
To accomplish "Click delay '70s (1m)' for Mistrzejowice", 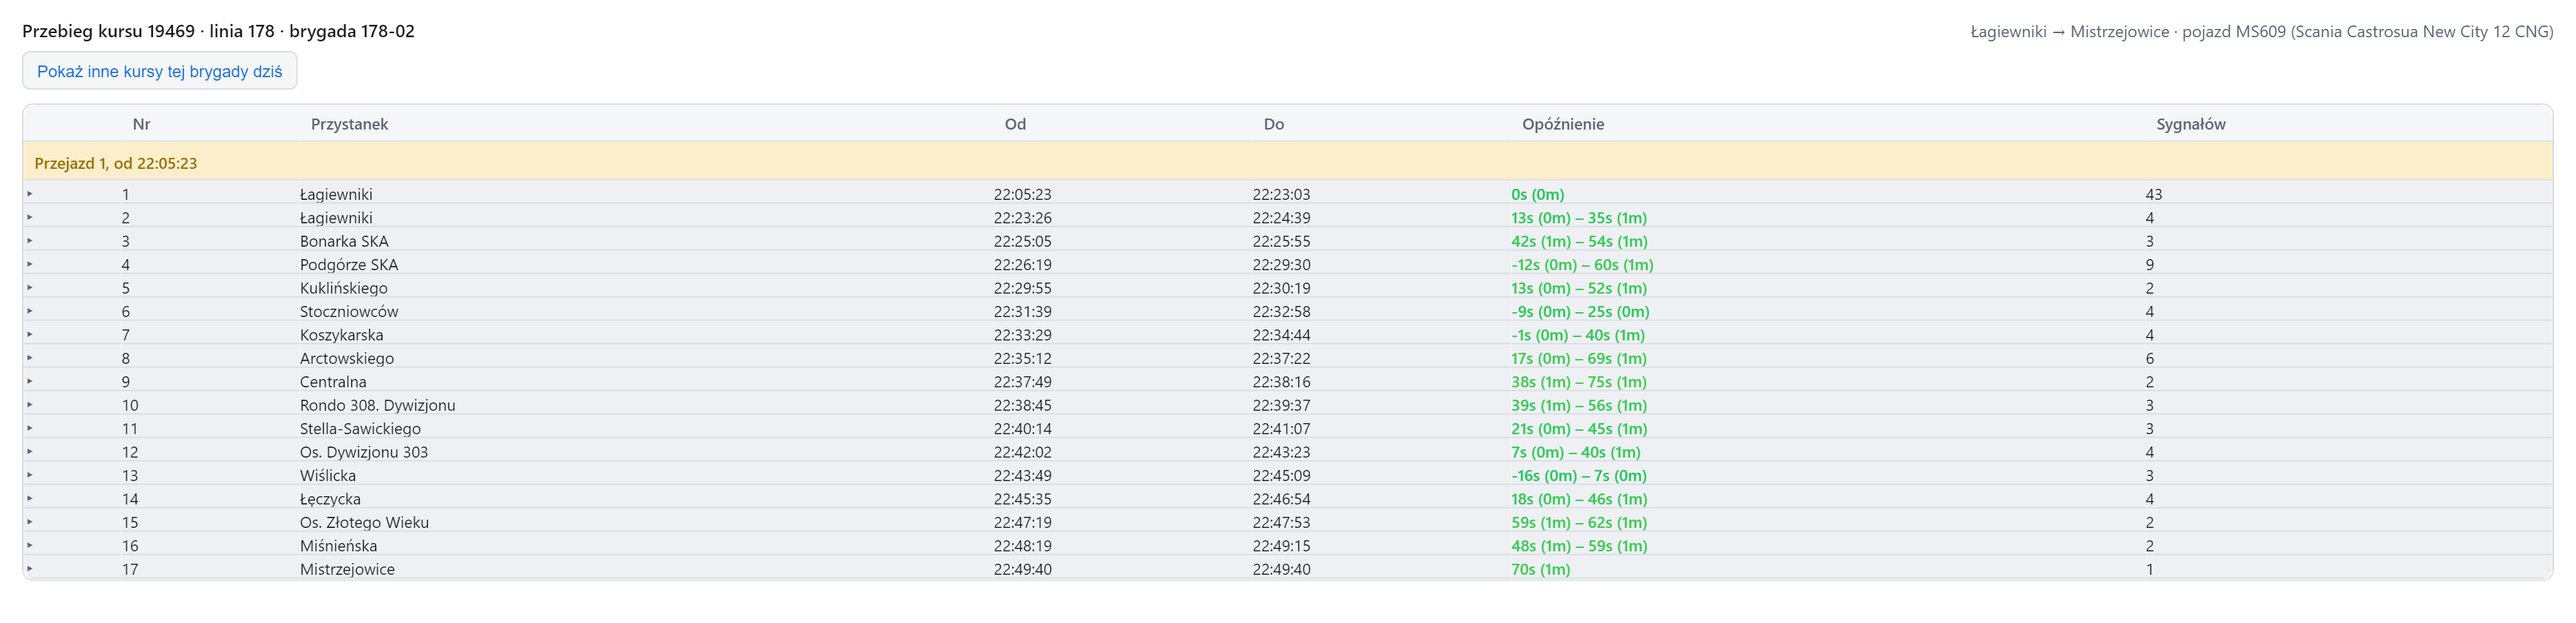I will pyautogui.click(x=1540, y=569).
